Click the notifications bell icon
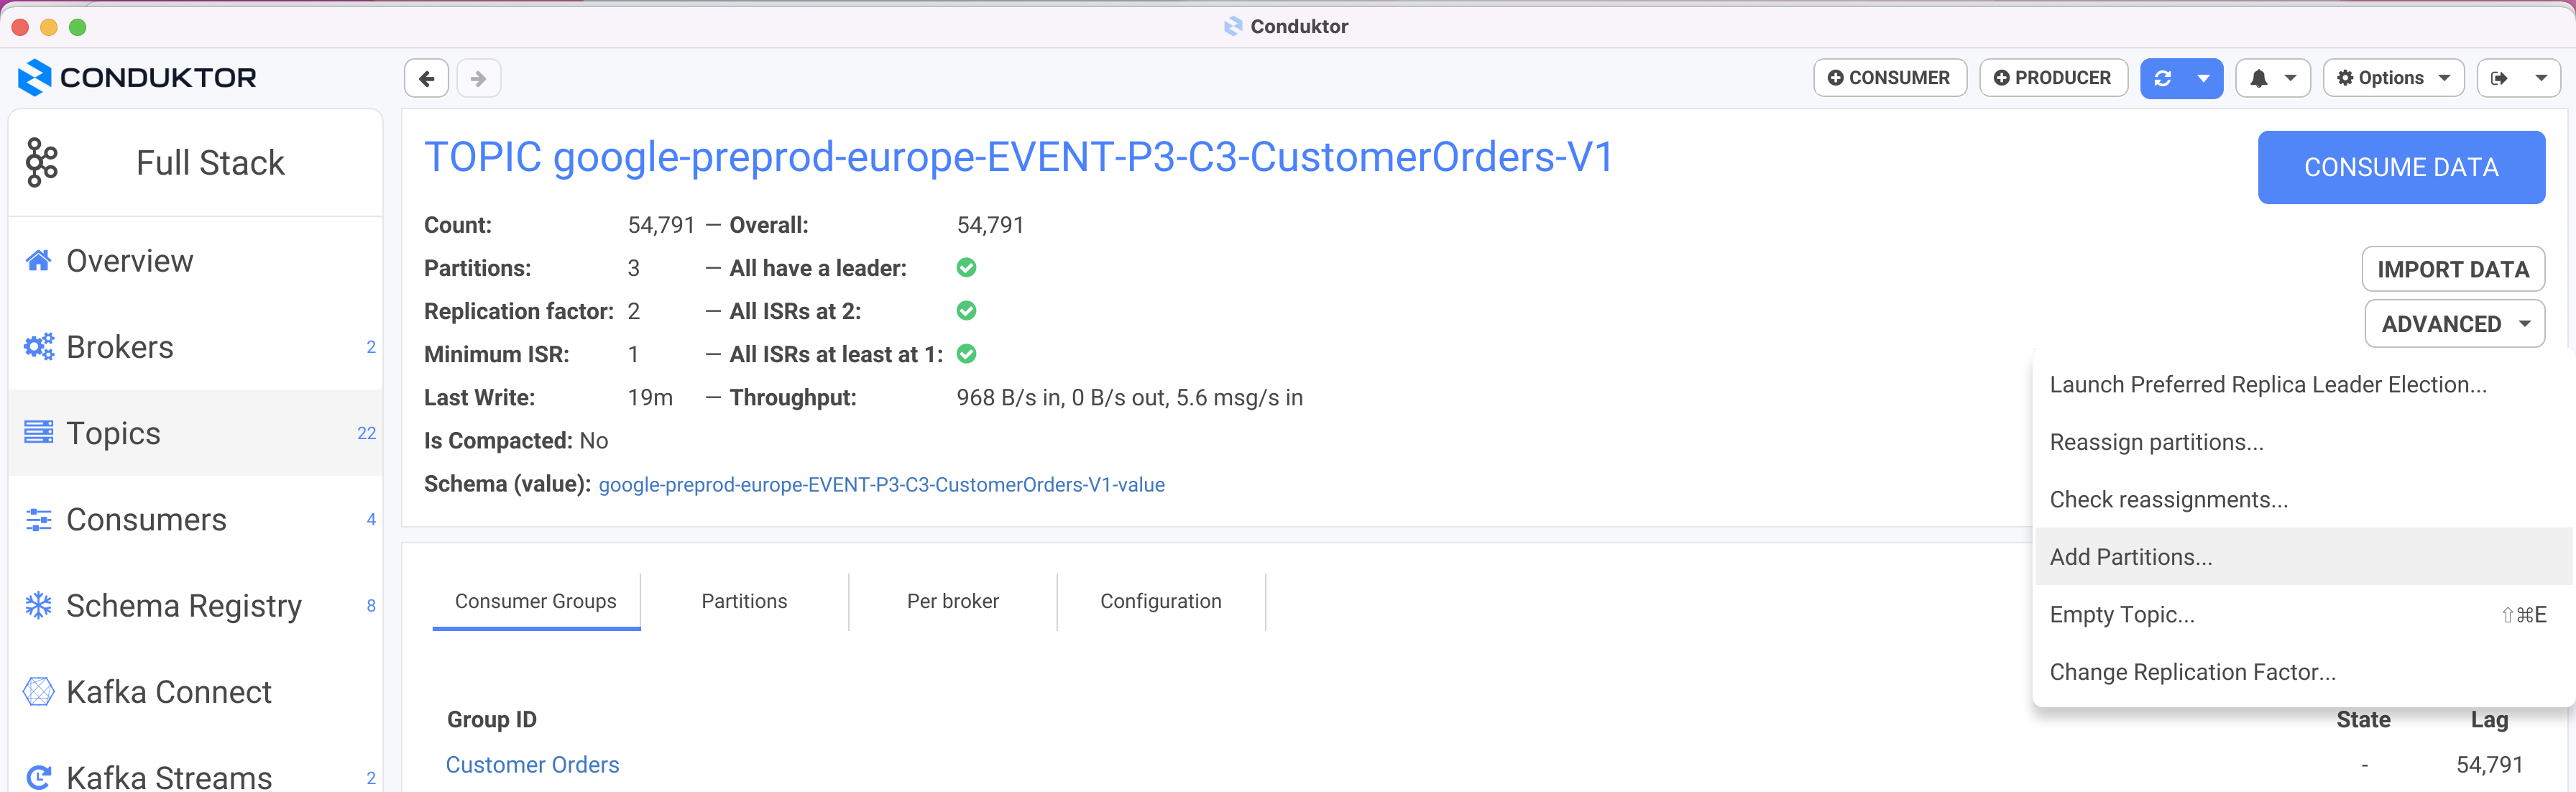The width and height of the screenshot is (2576, 792). click(x=2258, y=78)
